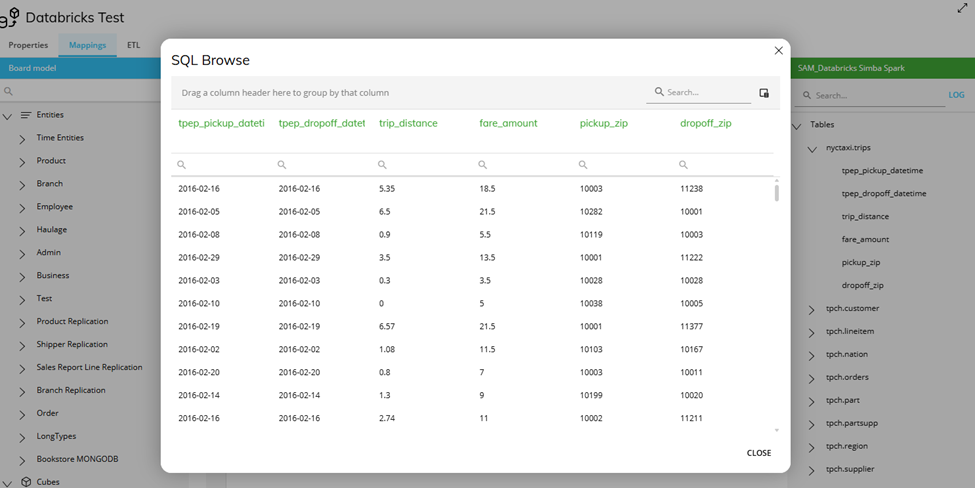Click the grid vertical scrollbar thumb
The image size is (975, 488).
coord(777,193)
